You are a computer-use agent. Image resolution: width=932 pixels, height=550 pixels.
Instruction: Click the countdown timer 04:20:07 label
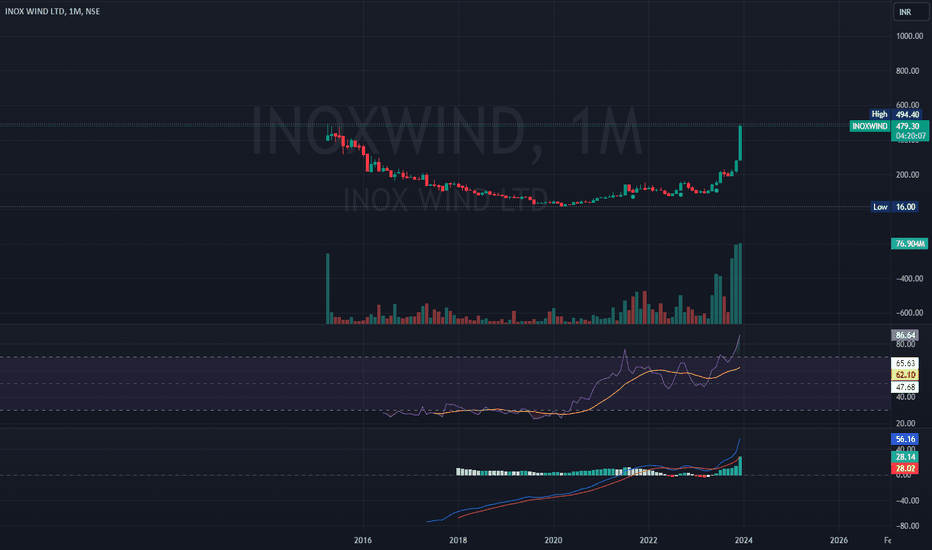[910, 136]
